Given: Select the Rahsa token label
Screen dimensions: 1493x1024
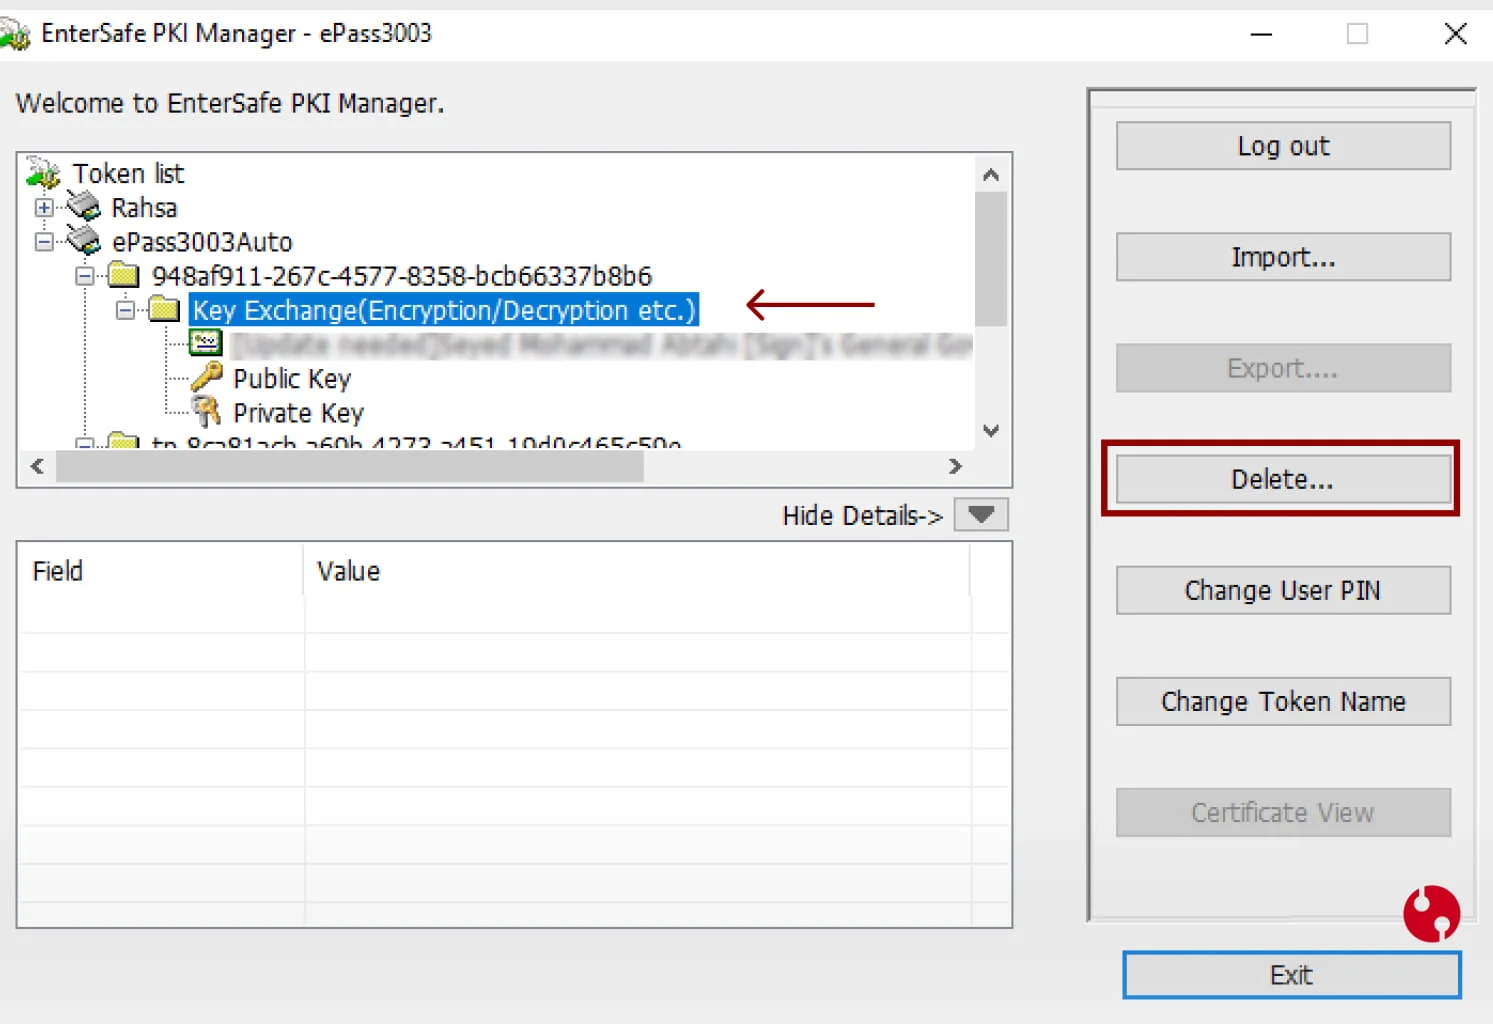Looking at the screenshot, I should pyautogui.click(x=144, y=208).
